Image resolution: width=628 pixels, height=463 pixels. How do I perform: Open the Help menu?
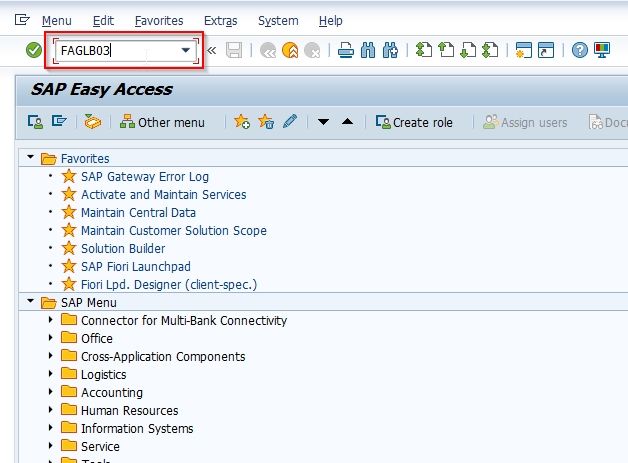[330, 20]
